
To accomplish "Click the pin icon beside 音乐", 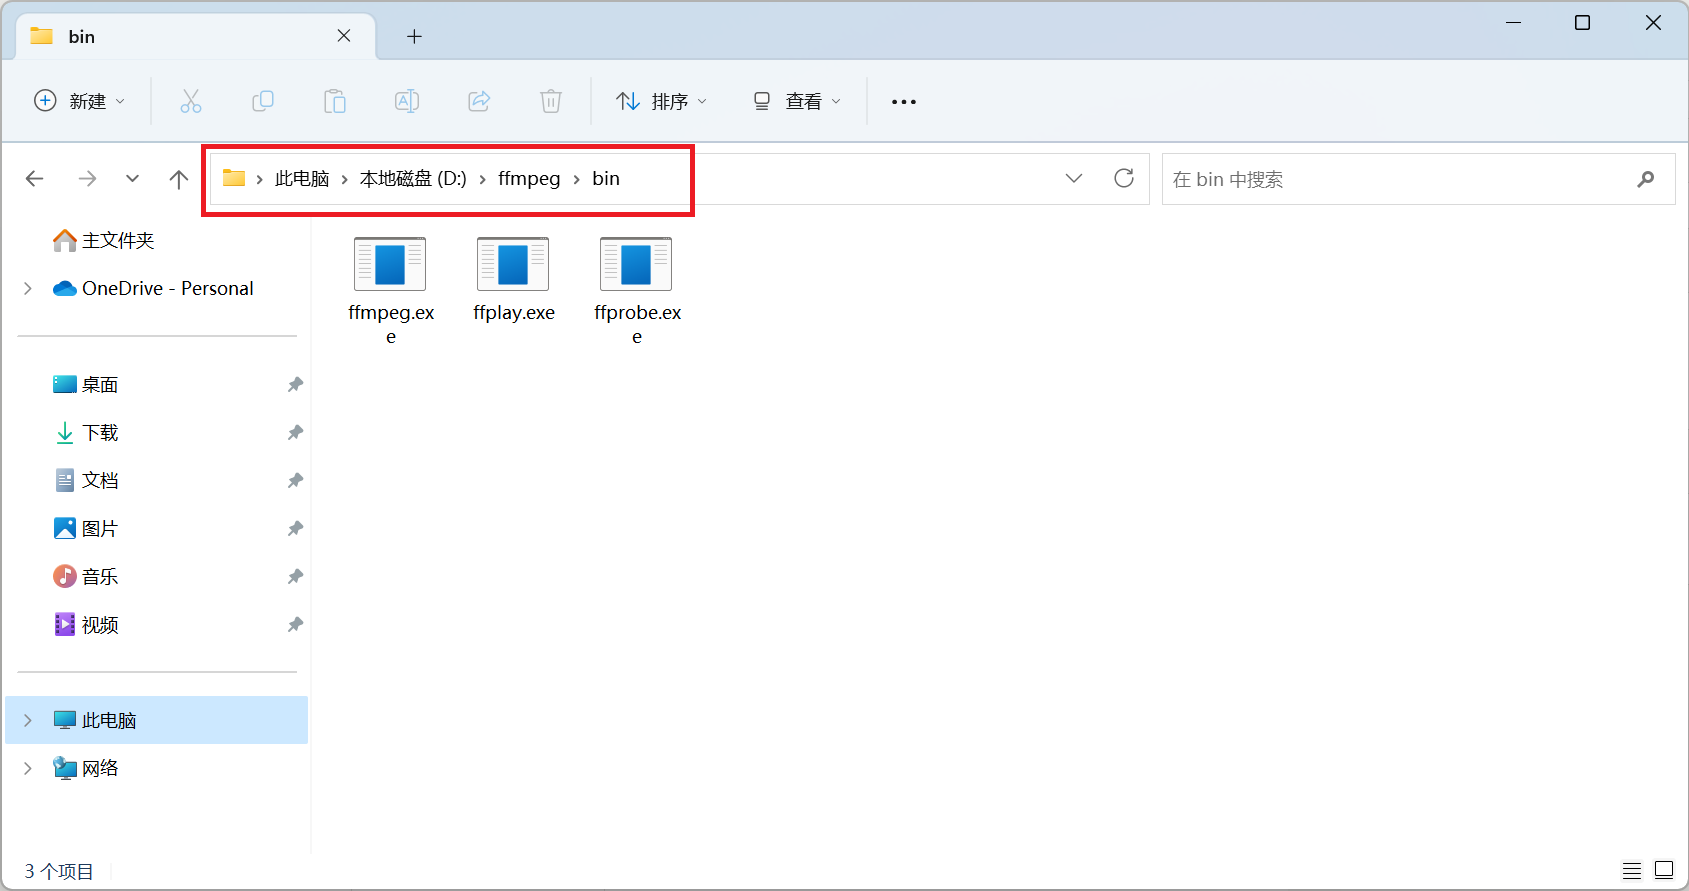I will pyautogui.click(x=295, y=576).
